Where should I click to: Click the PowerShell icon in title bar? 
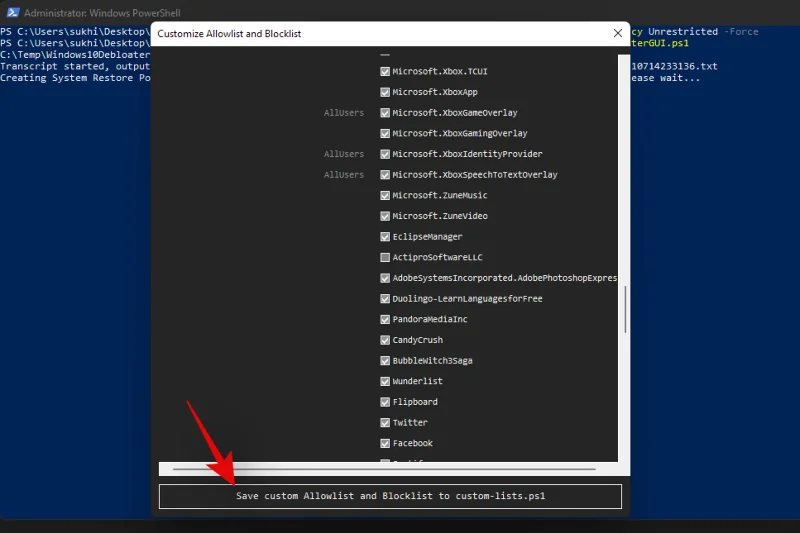pyautogui.click(x=13, y=12)
